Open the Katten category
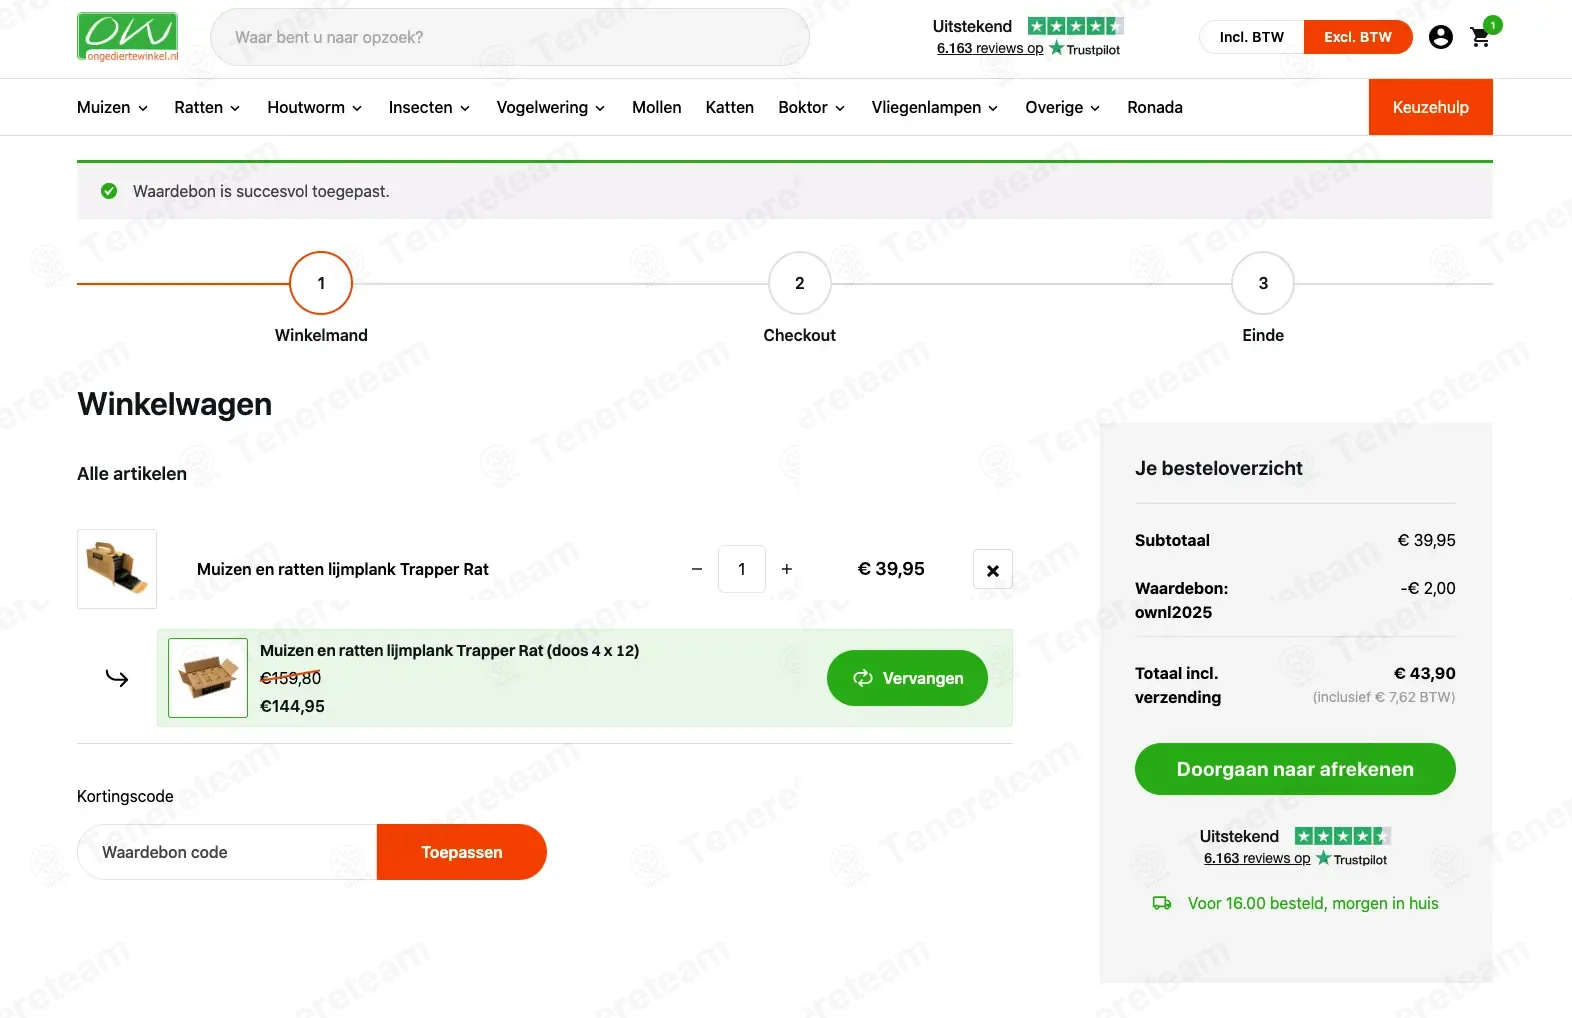The height and width of the screenshot is (1018, 1572). [x=729, y=107]
